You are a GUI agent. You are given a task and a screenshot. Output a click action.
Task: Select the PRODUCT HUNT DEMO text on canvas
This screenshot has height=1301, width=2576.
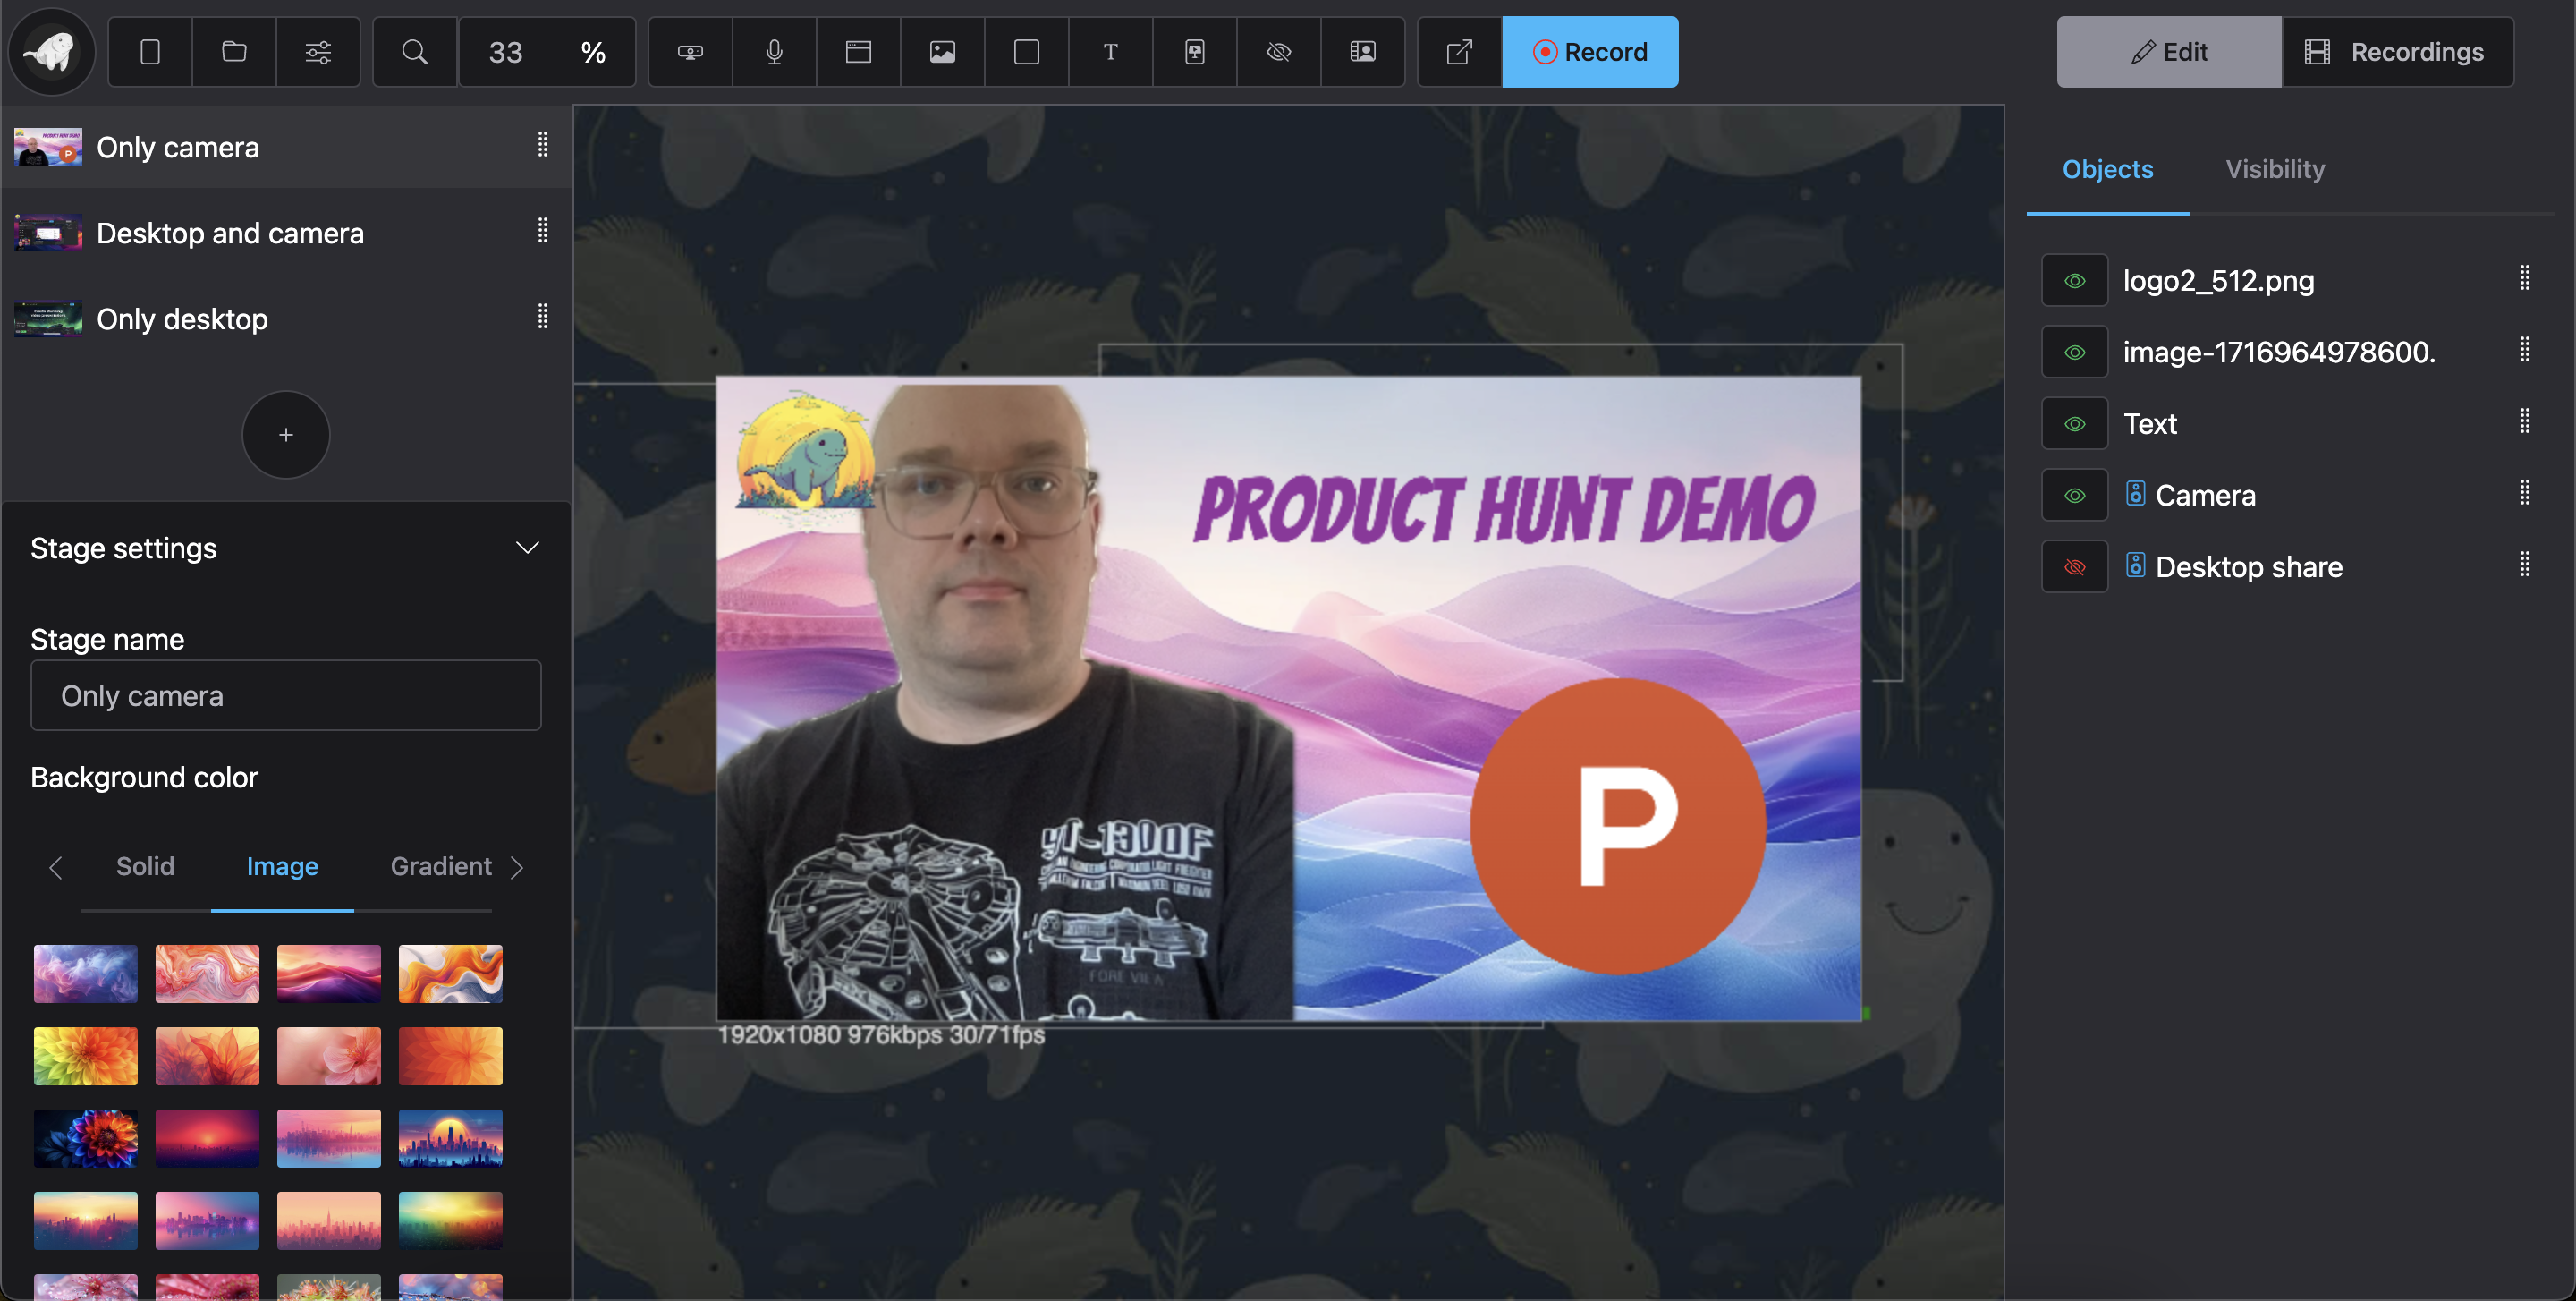point(1504,508)
